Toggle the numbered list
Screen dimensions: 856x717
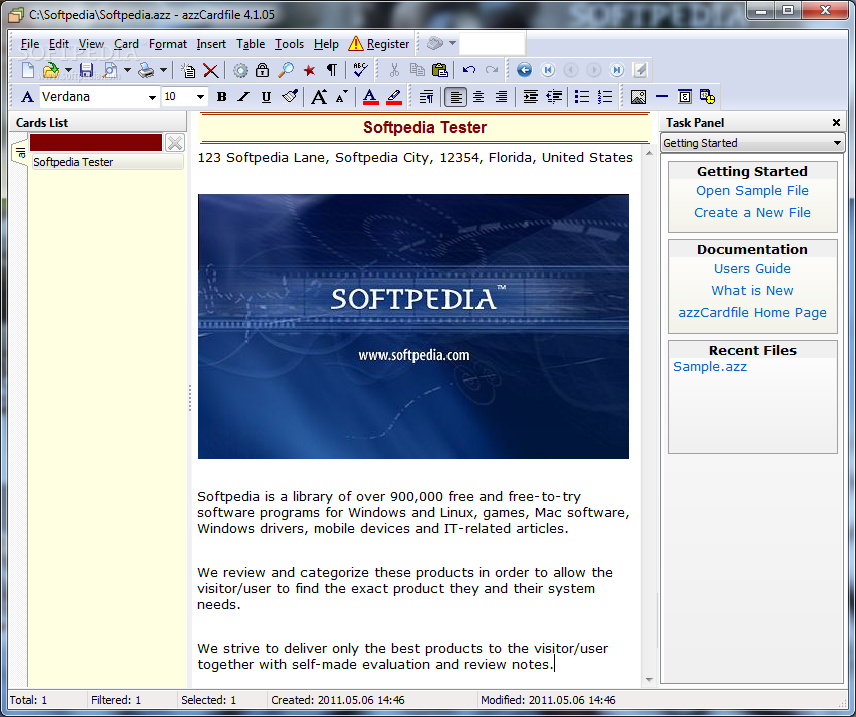click(605, 97)
